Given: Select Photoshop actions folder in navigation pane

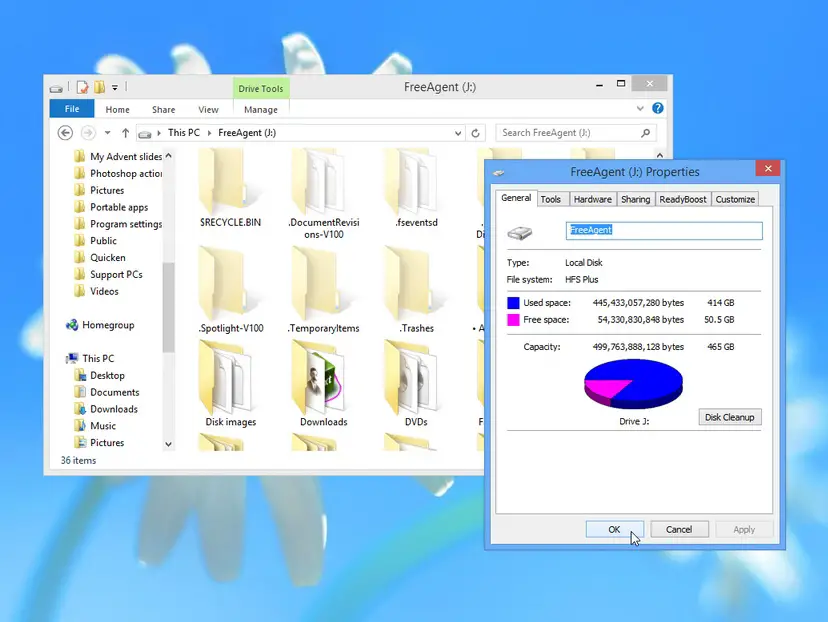Looking at the screenshot, I should point(119,173).
